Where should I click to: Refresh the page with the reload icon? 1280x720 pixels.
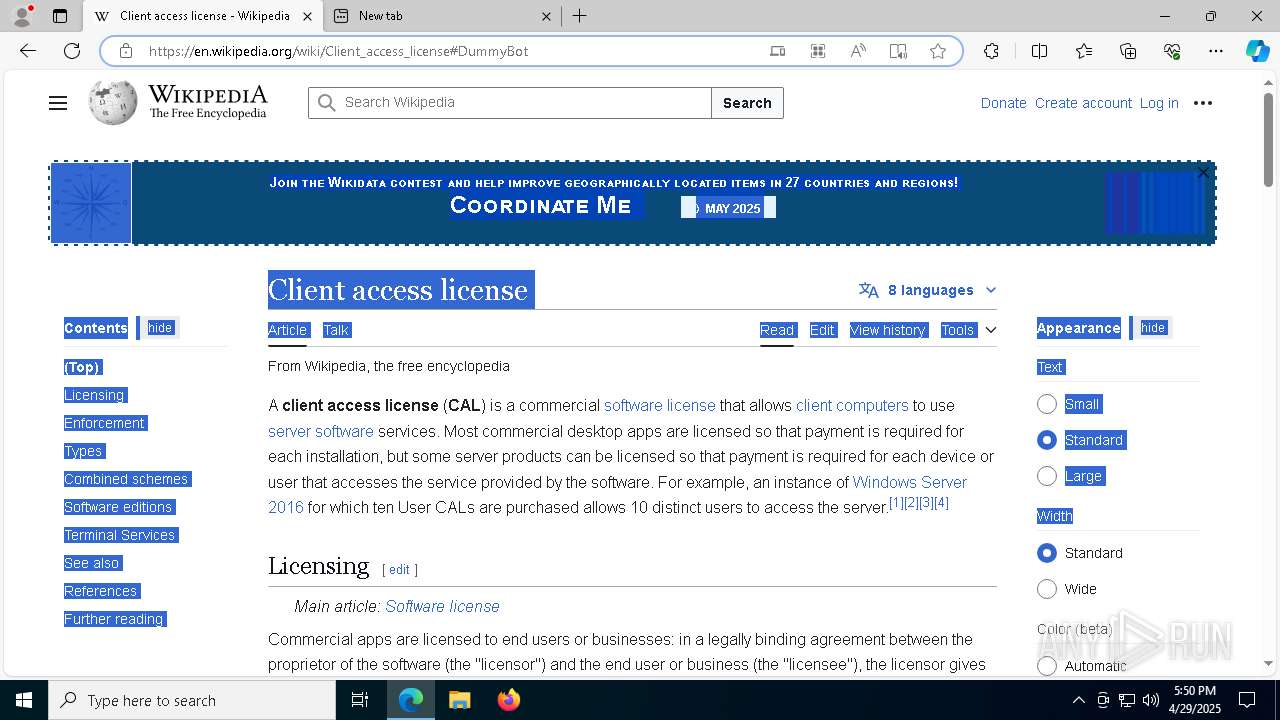[x=72, y=51]
